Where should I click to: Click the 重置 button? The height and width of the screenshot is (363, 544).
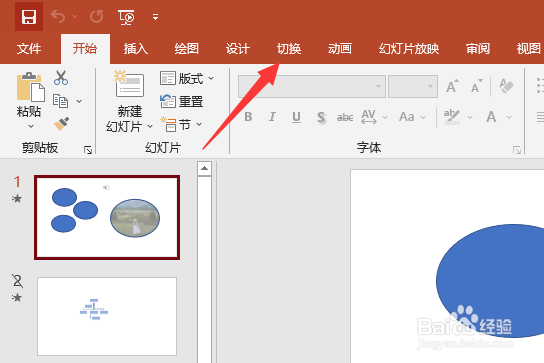point(182,101)
